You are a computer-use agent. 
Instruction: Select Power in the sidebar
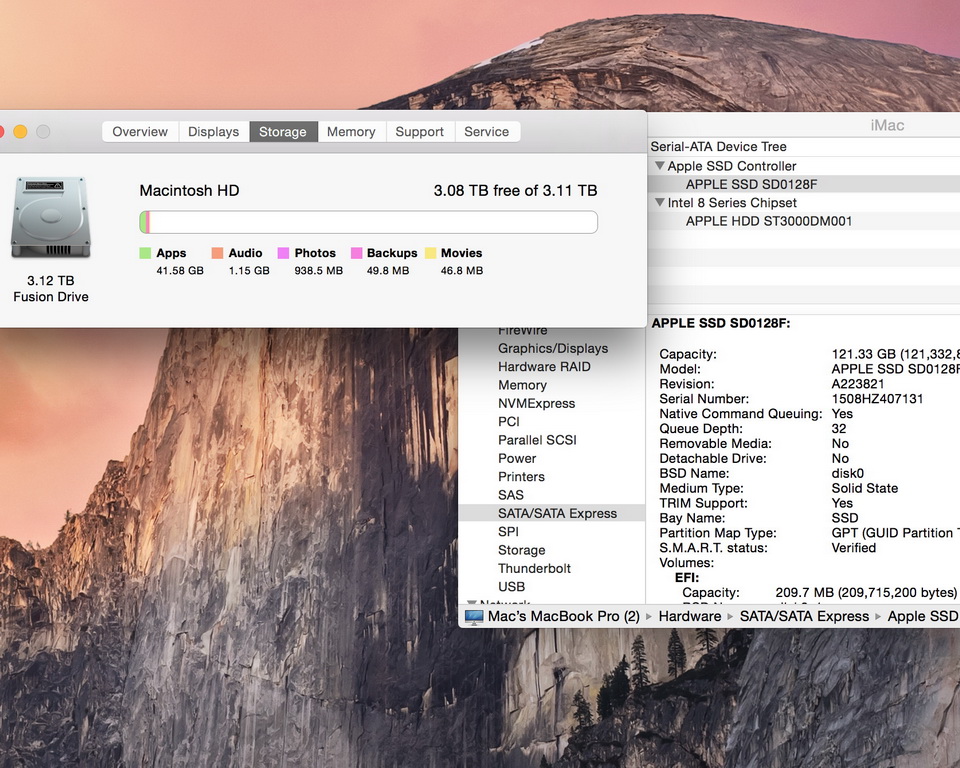[x=517, y=459]
